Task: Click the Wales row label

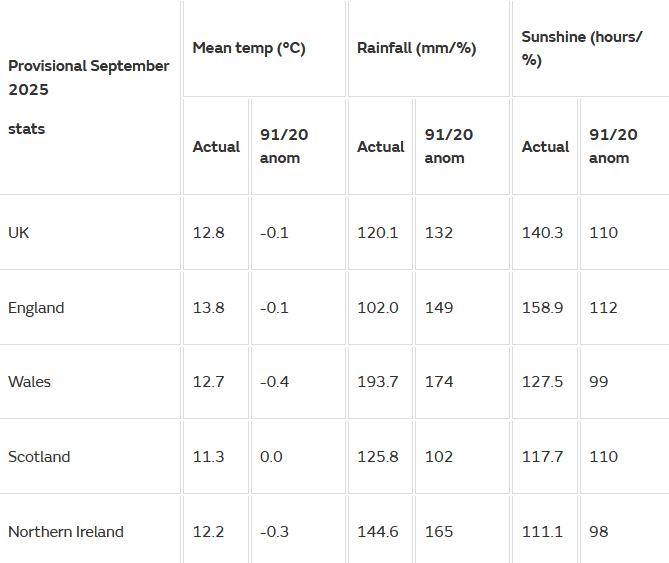Action: pos(30,382)
